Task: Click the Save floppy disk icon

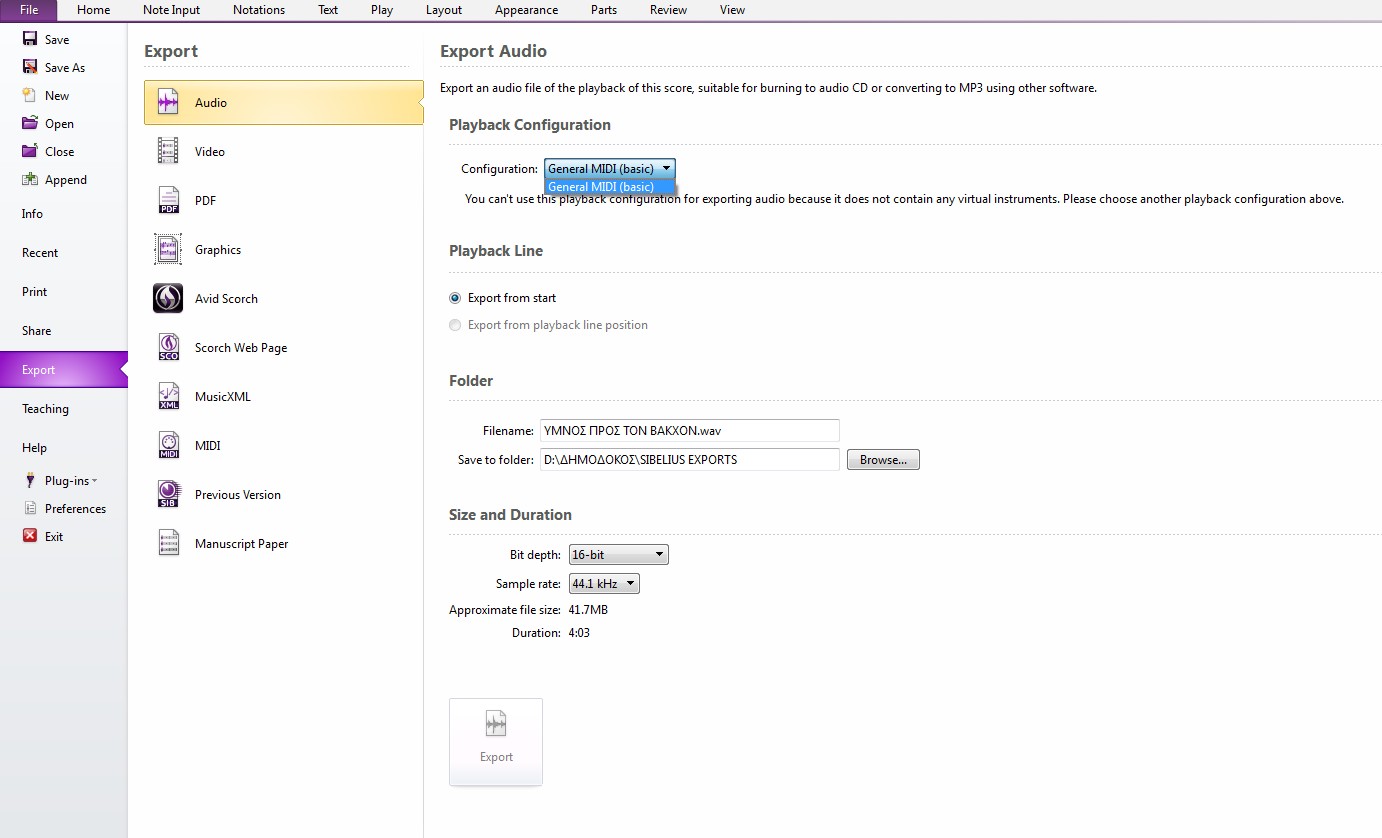Action: tap(30, 39)
